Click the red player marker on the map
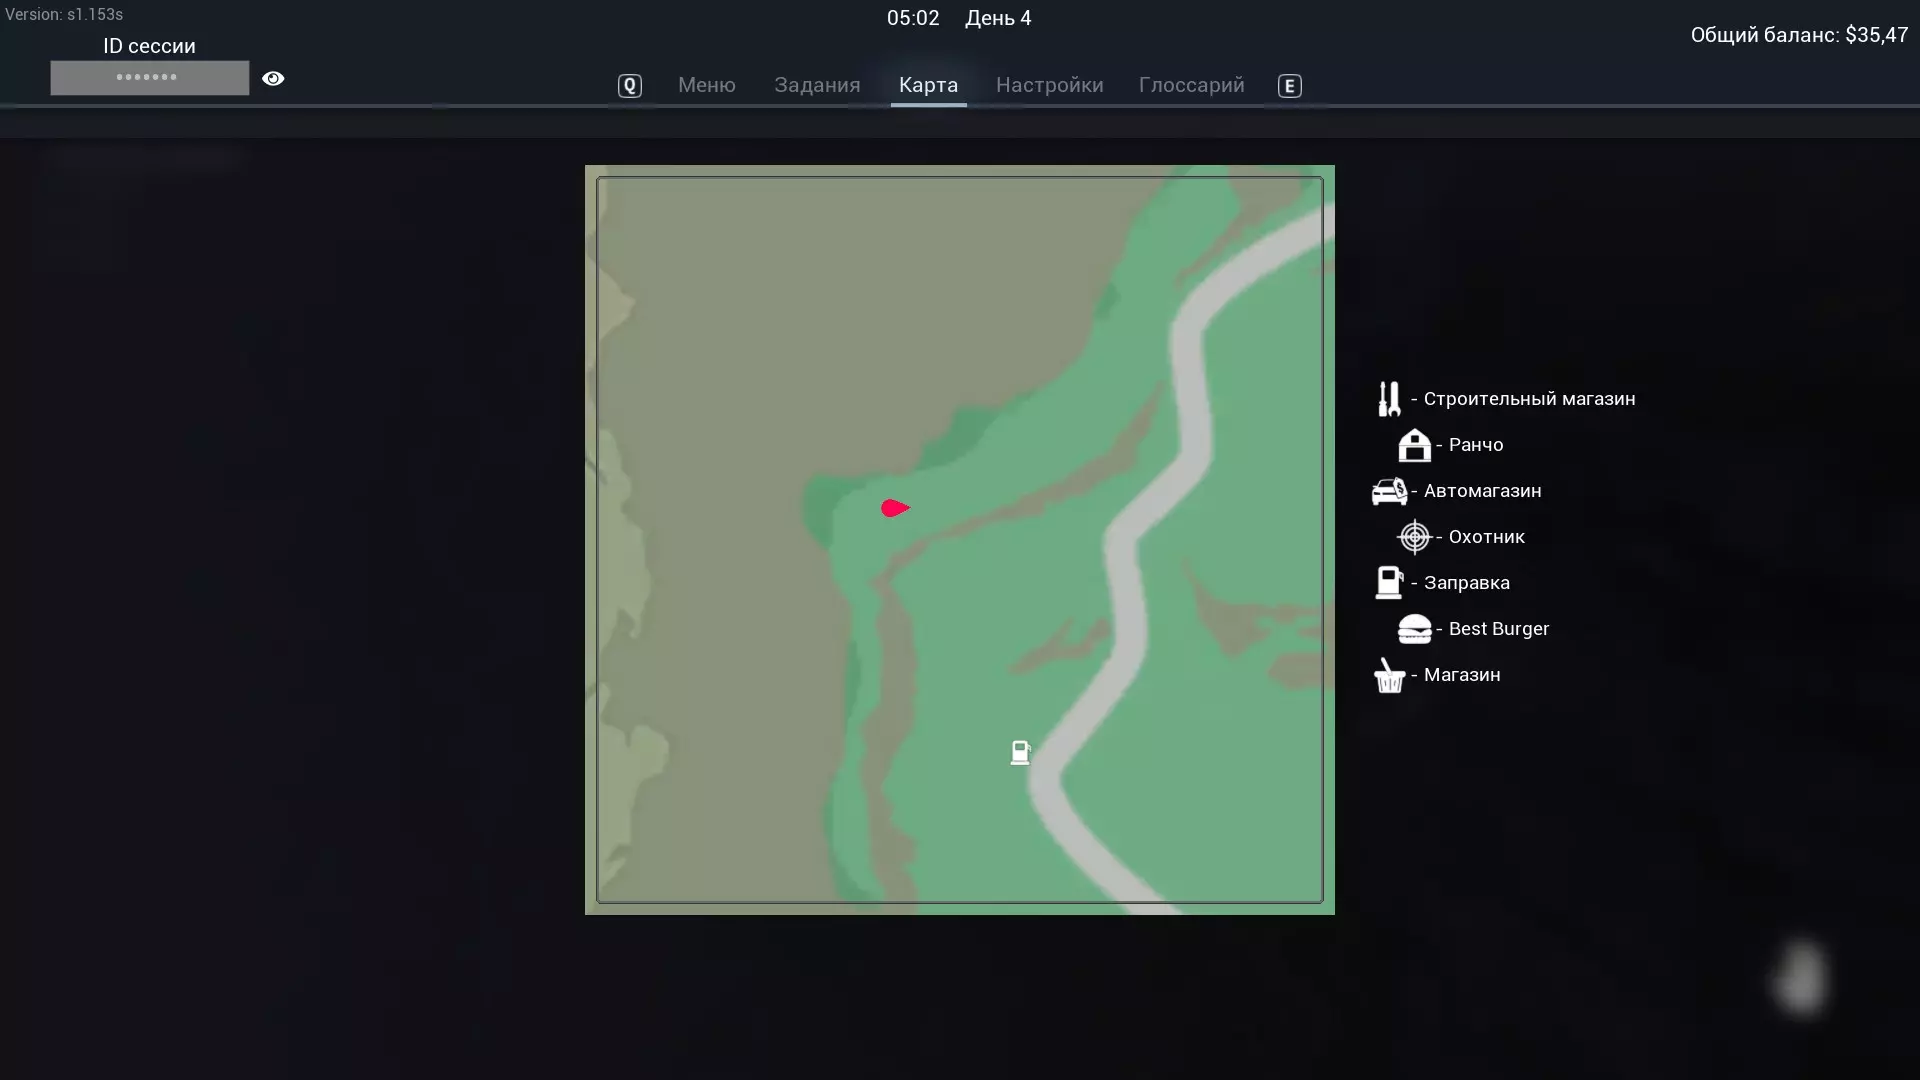 click(x=894, y=508)
